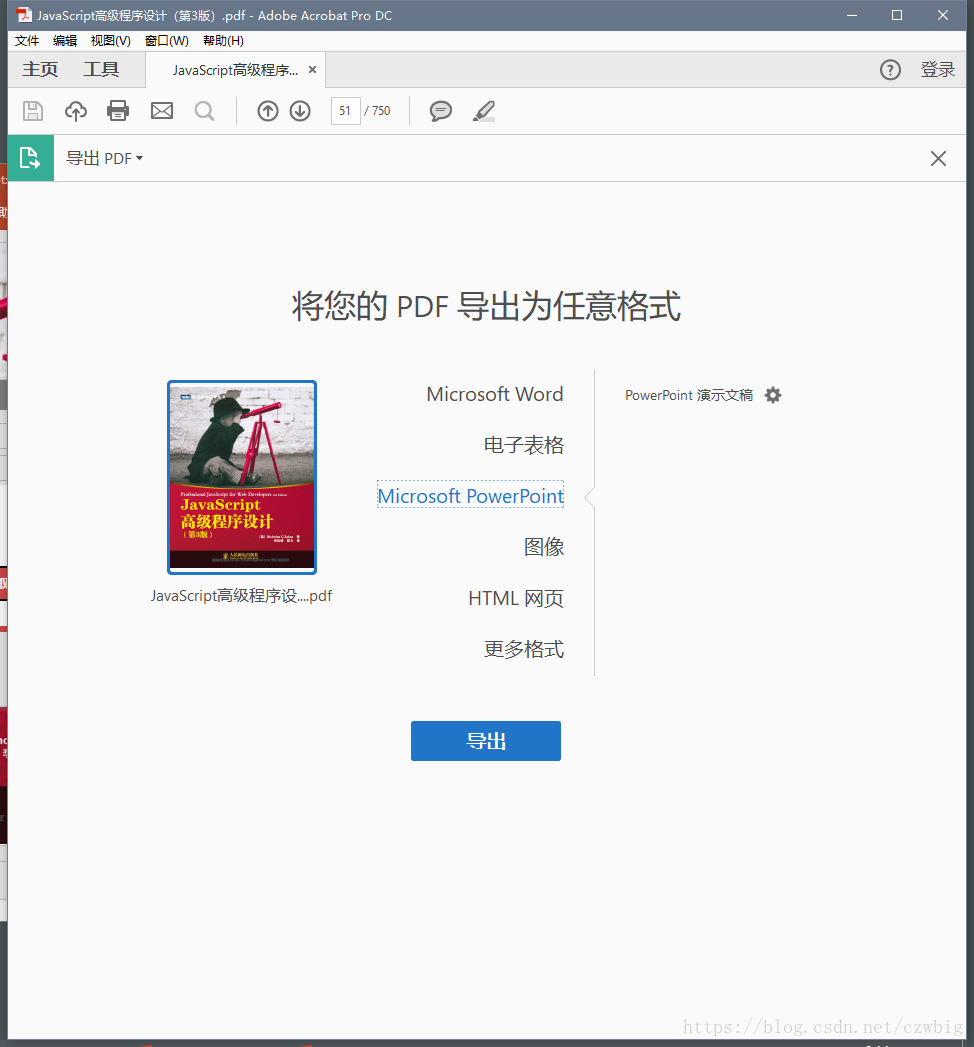Choose HTML 网页 export format
974x1047 pixels.
(x=516, y=598)
